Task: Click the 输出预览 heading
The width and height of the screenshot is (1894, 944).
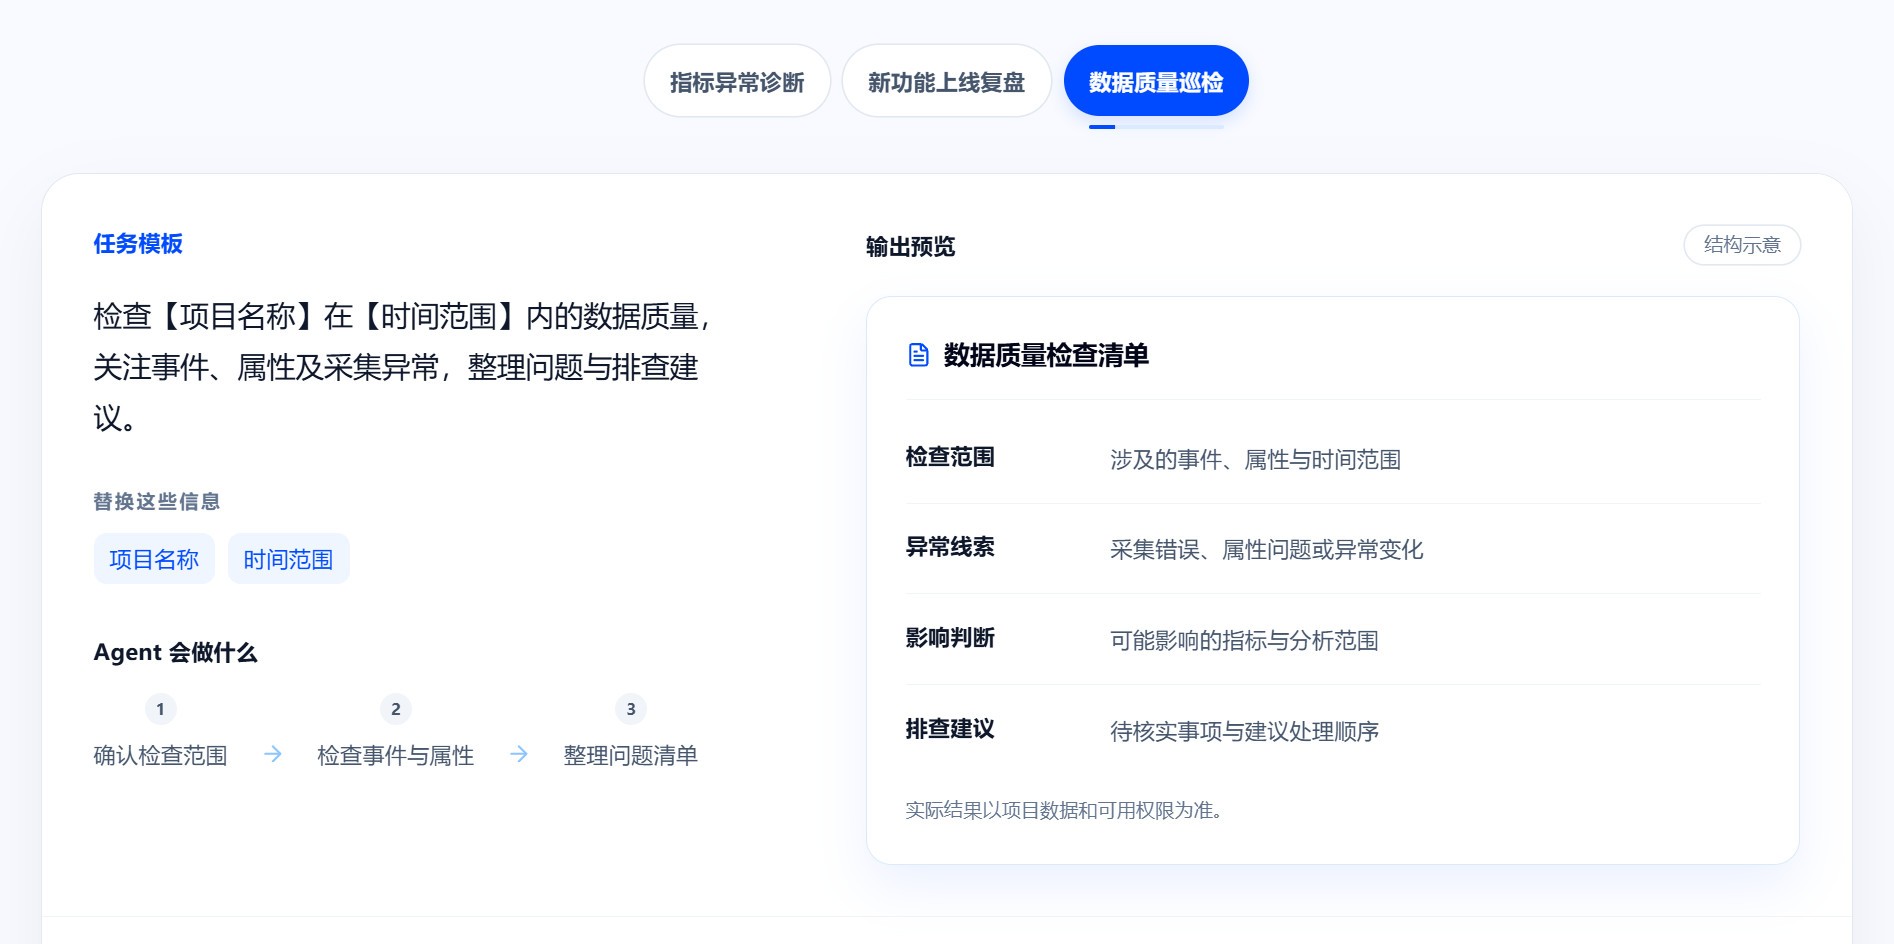Action: (910, 247)
